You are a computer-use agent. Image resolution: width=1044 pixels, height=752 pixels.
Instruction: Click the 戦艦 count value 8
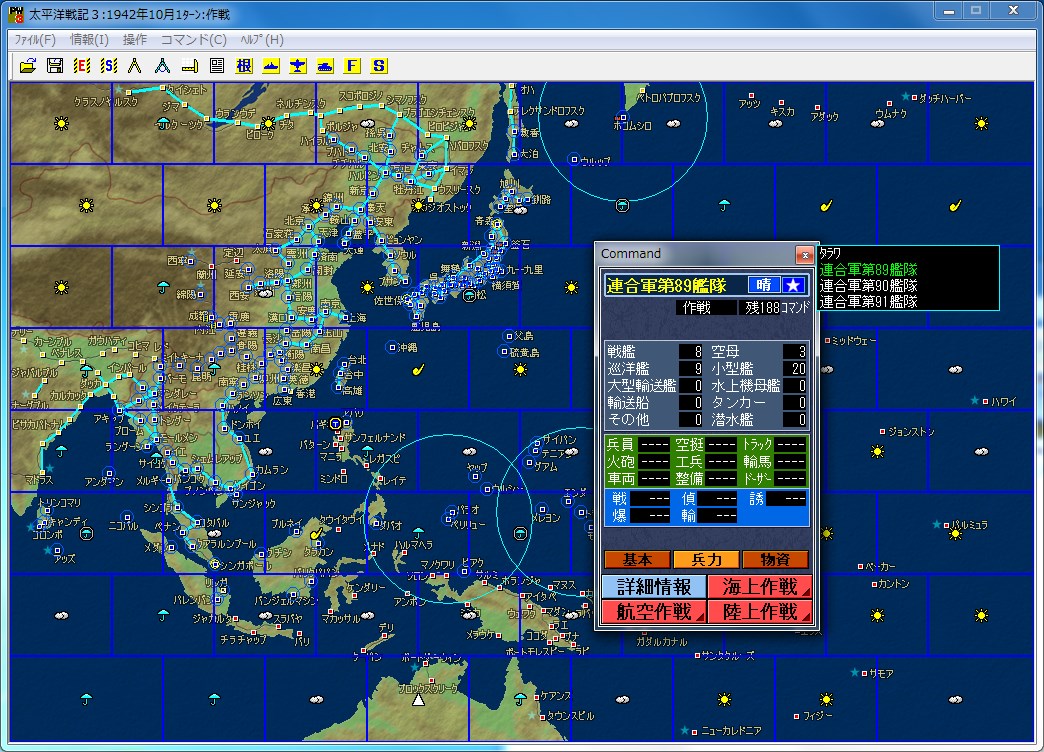point(690,351)
